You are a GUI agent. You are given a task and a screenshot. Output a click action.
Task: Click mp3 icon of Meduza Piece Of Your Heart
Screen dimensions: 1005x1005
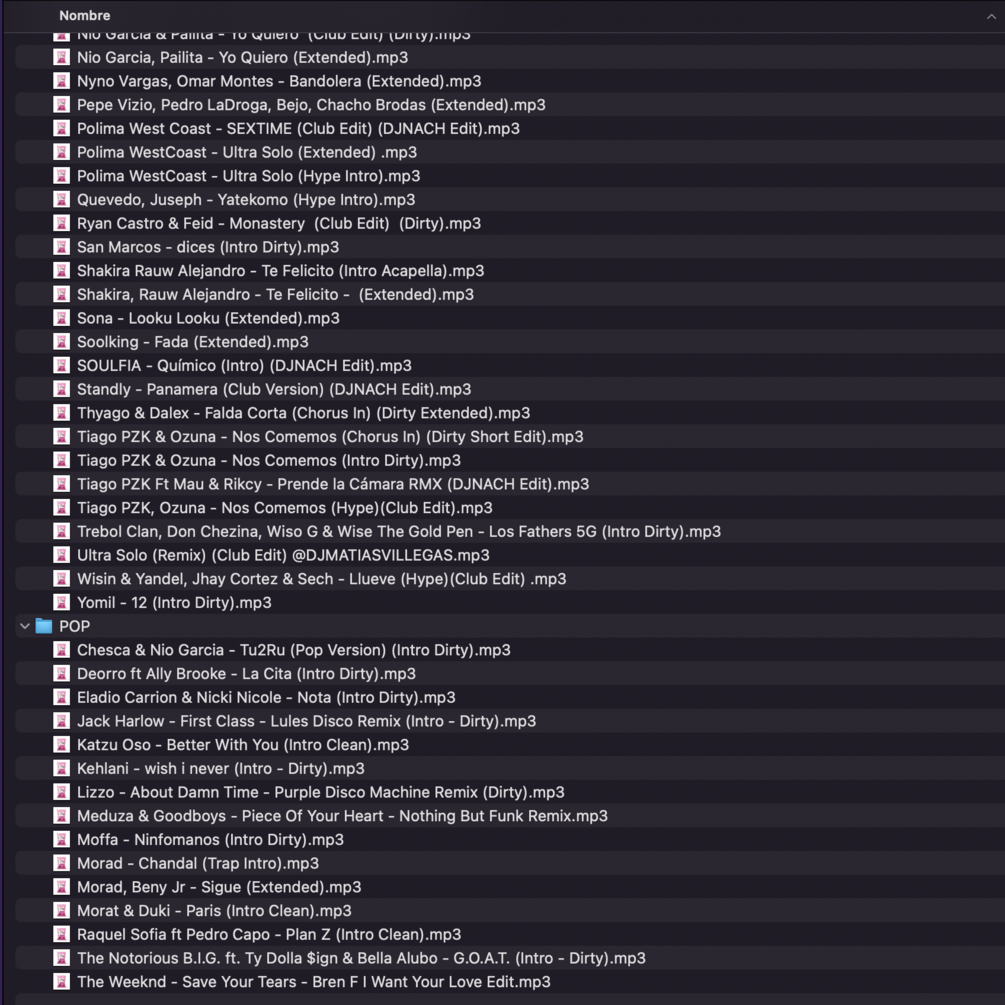tap(62, 817)
